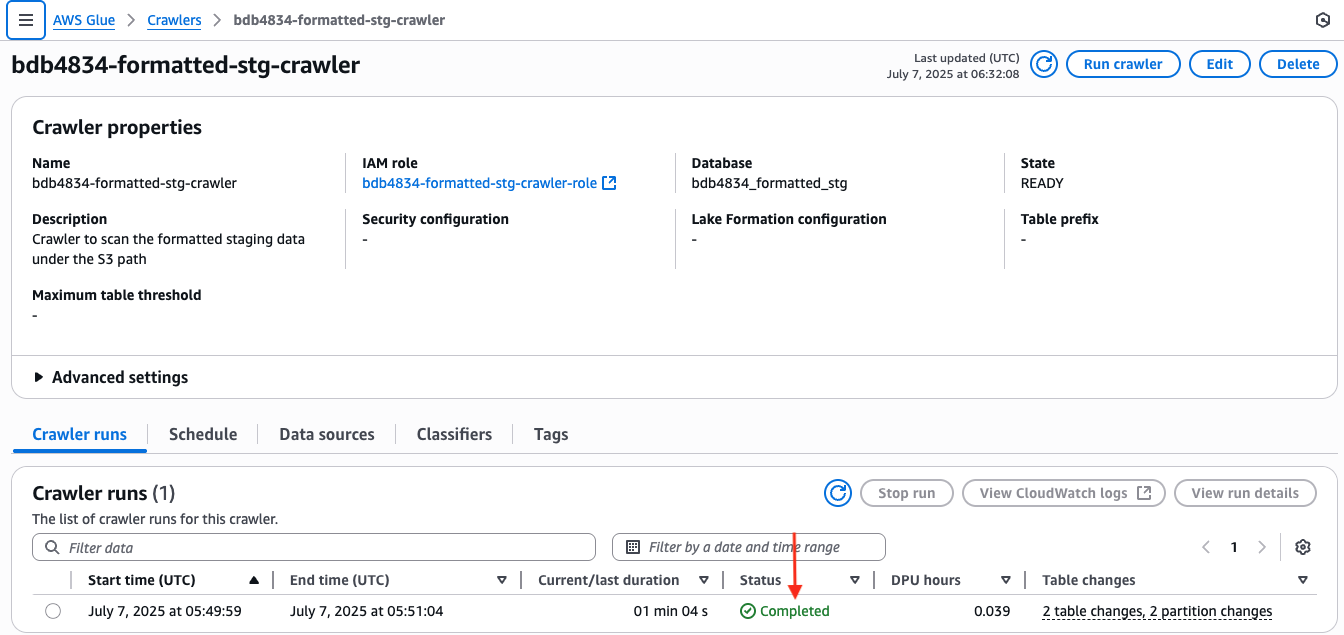Switch to the Data sources tab
The height and width of the screenshot is (635, 1344).
326,434
